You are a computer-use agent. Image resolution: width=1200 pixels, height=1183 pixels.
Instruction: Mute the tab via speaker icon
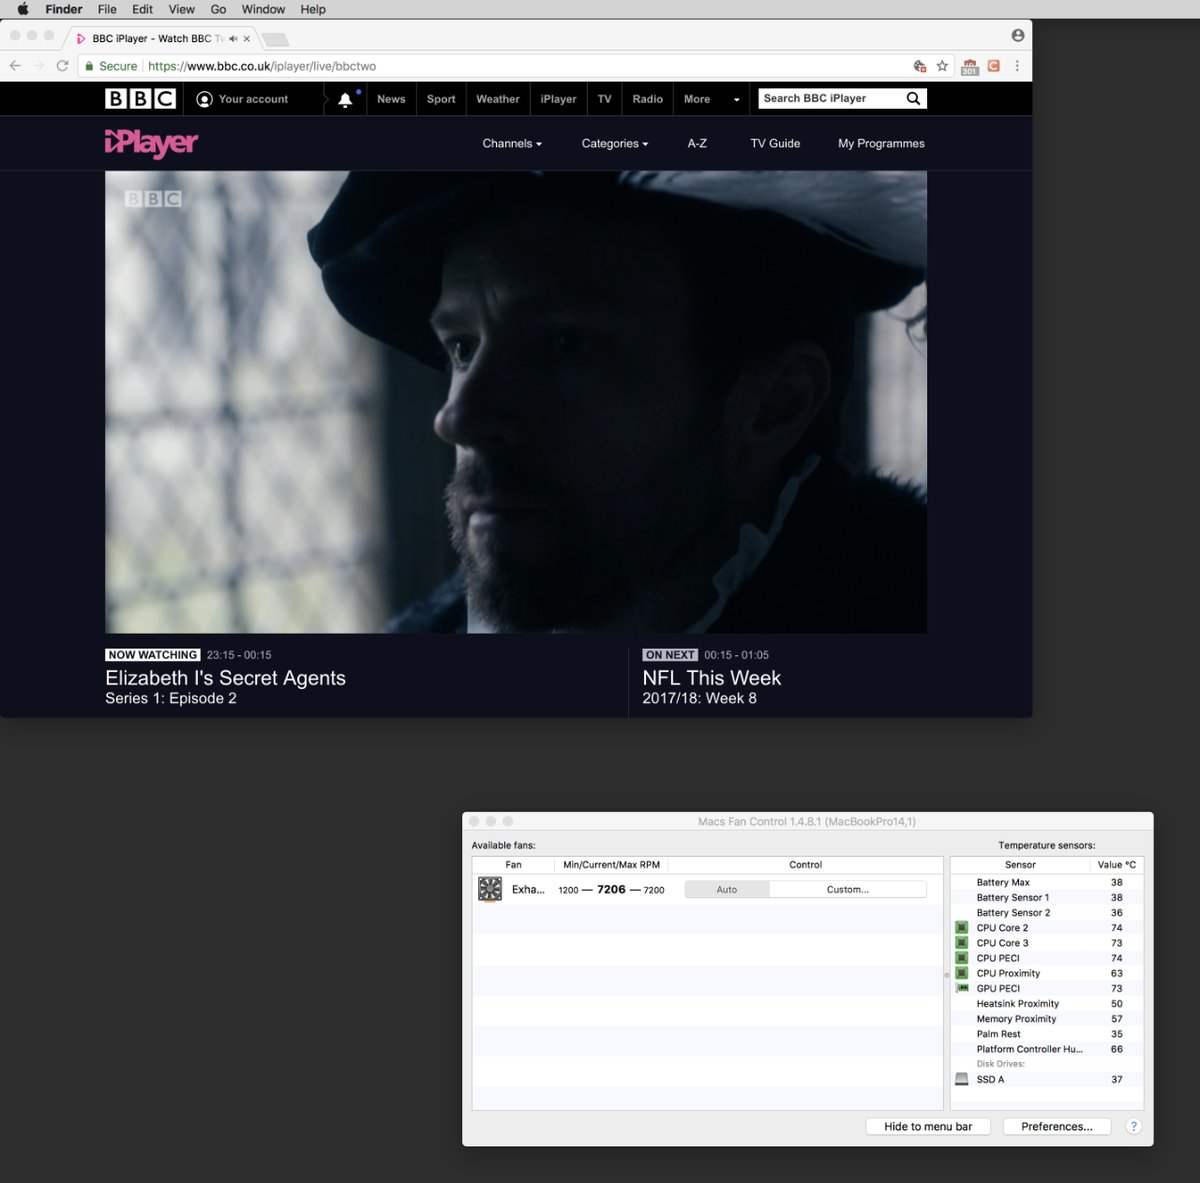[233, 38]
